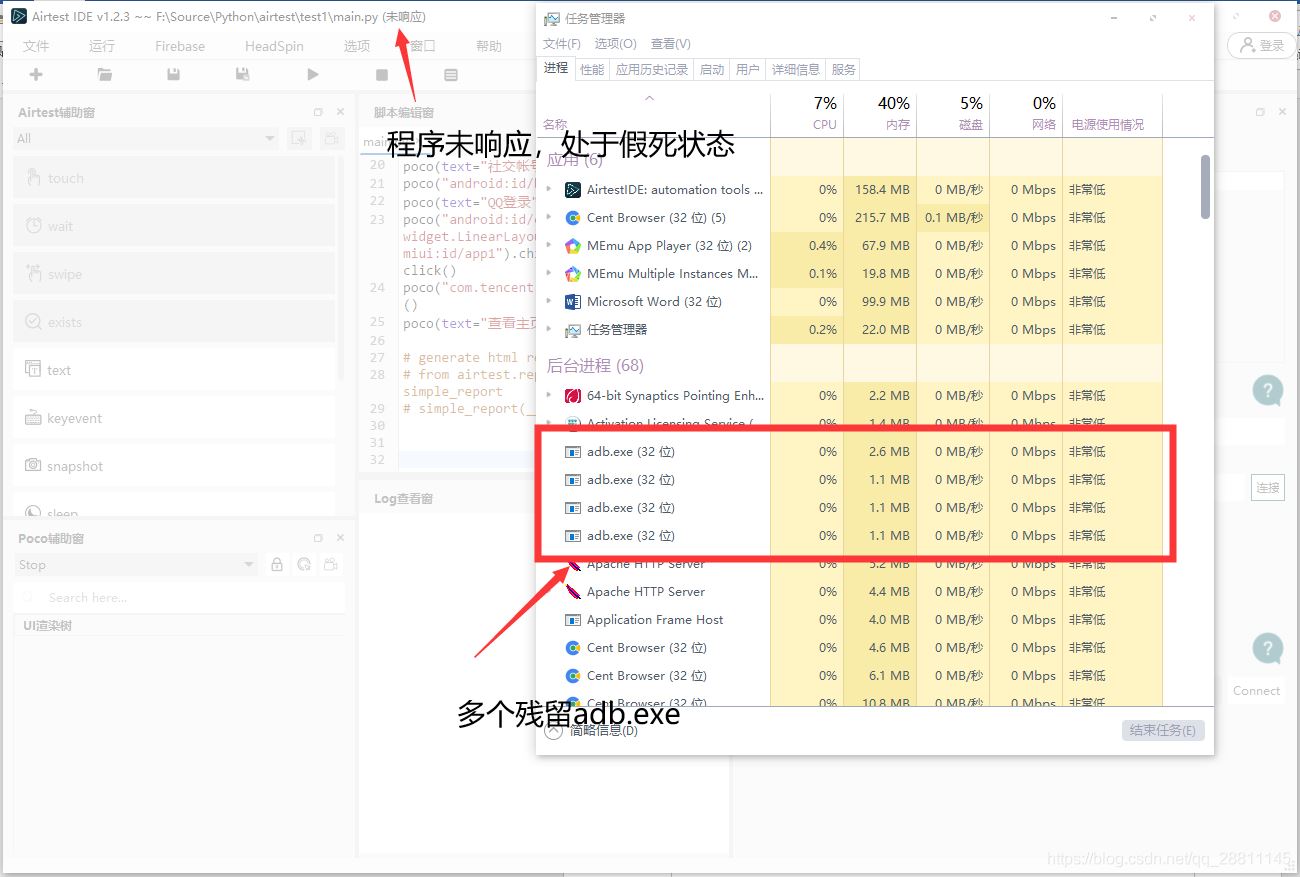Open the HeadSpin menu
Image resolution: width=1300 pixels, height=877 pixels.
pyautogui.click(x=274, y=46)
